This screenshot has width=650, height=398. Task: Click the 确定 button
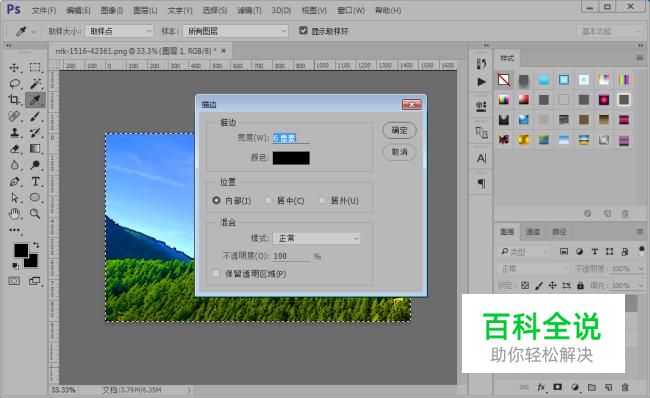399,130
